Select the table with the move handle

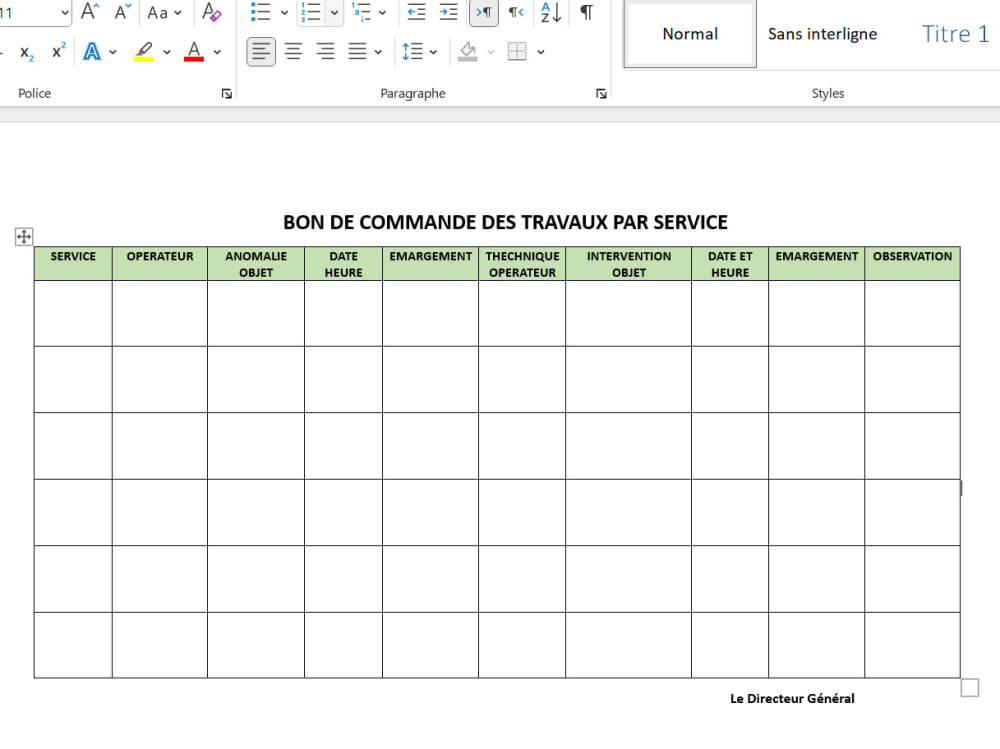click(x=24, y=237)
